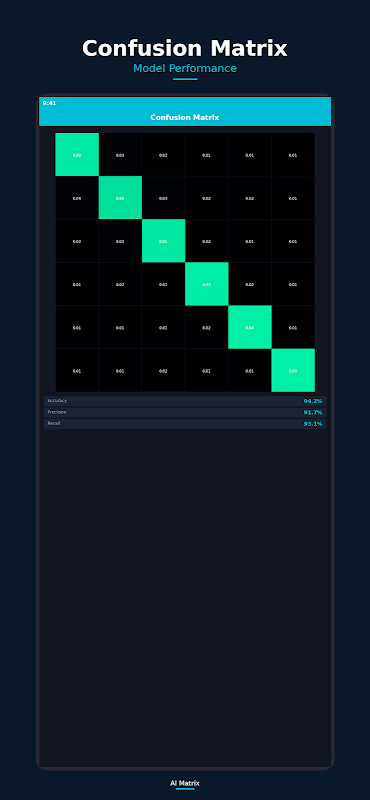Viewport: 370px width, 800px height.
Task: Select black cell in row one, column two
Action: (x=120, y=155)
